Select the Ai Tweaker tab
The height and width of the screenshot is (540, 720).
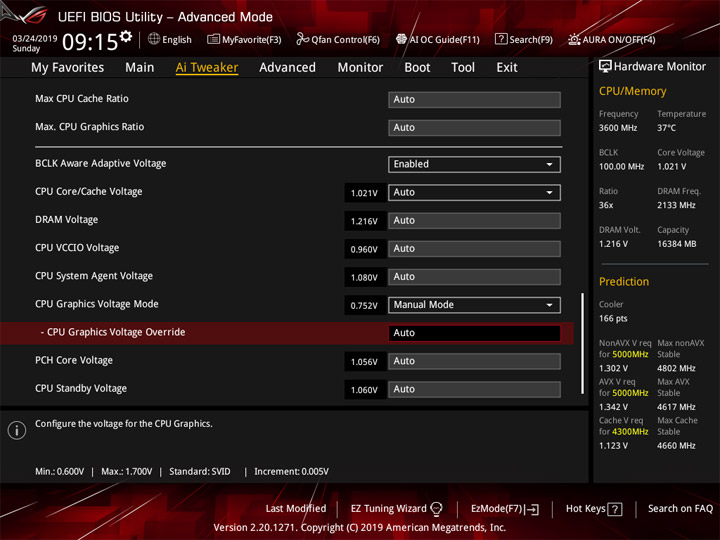[x=207, y=68]
